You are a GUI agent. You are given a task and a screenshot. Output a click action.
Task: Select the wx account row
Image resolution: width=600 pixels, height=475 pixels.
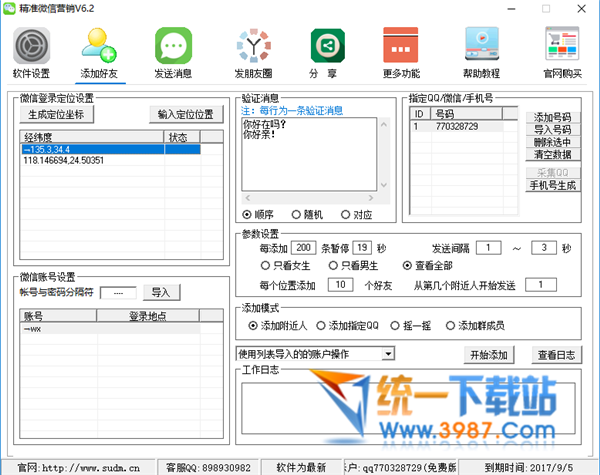(111, 329)
